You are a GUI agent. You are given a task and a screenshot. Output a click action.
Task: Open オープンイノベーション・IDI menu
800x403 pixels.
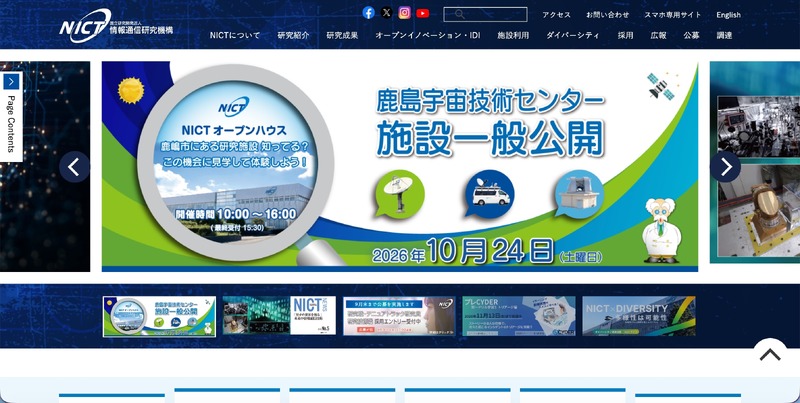click(428, 35)
